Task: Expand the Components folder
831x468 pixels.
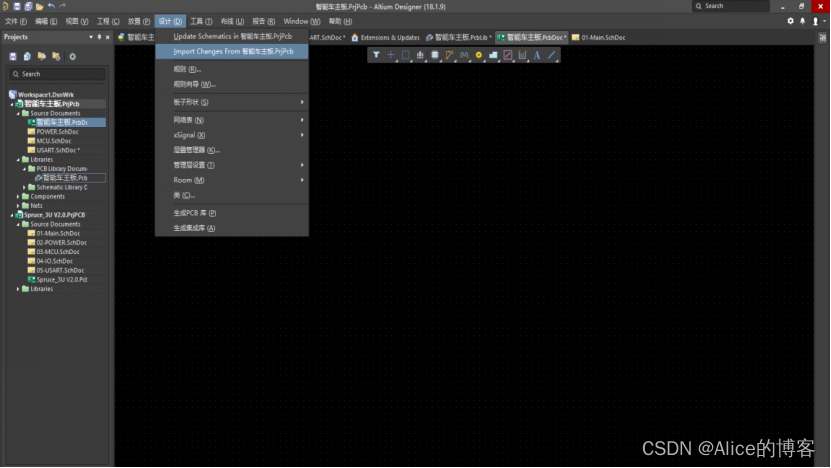Action: (18, 197)
